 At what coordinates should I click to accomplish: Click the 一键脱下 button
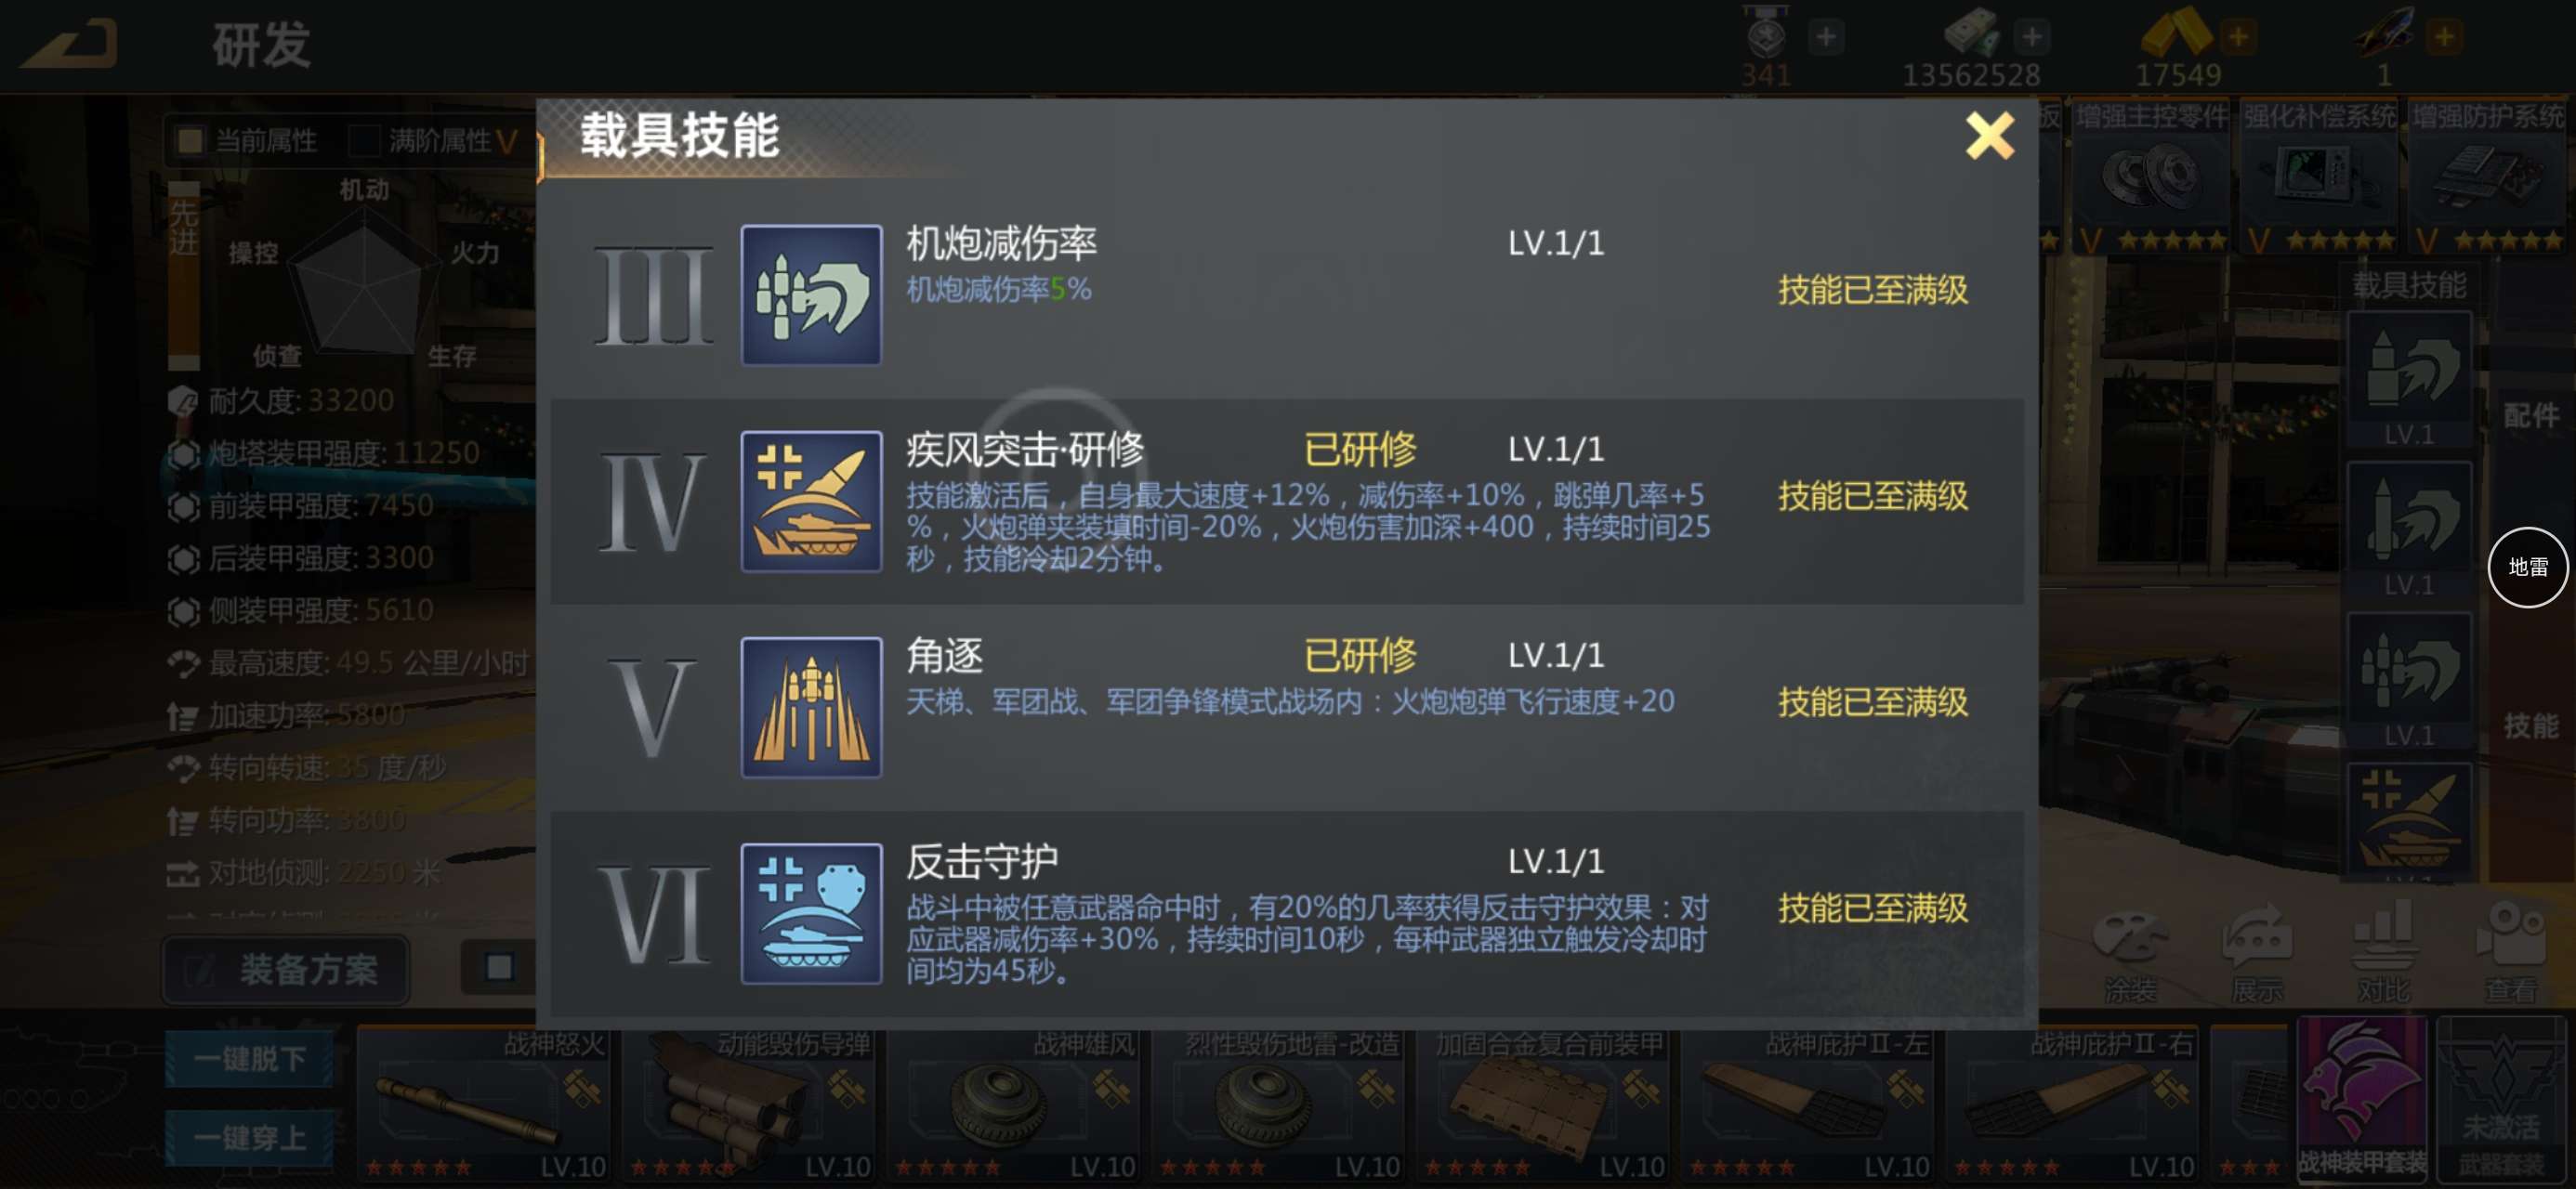249,1058
